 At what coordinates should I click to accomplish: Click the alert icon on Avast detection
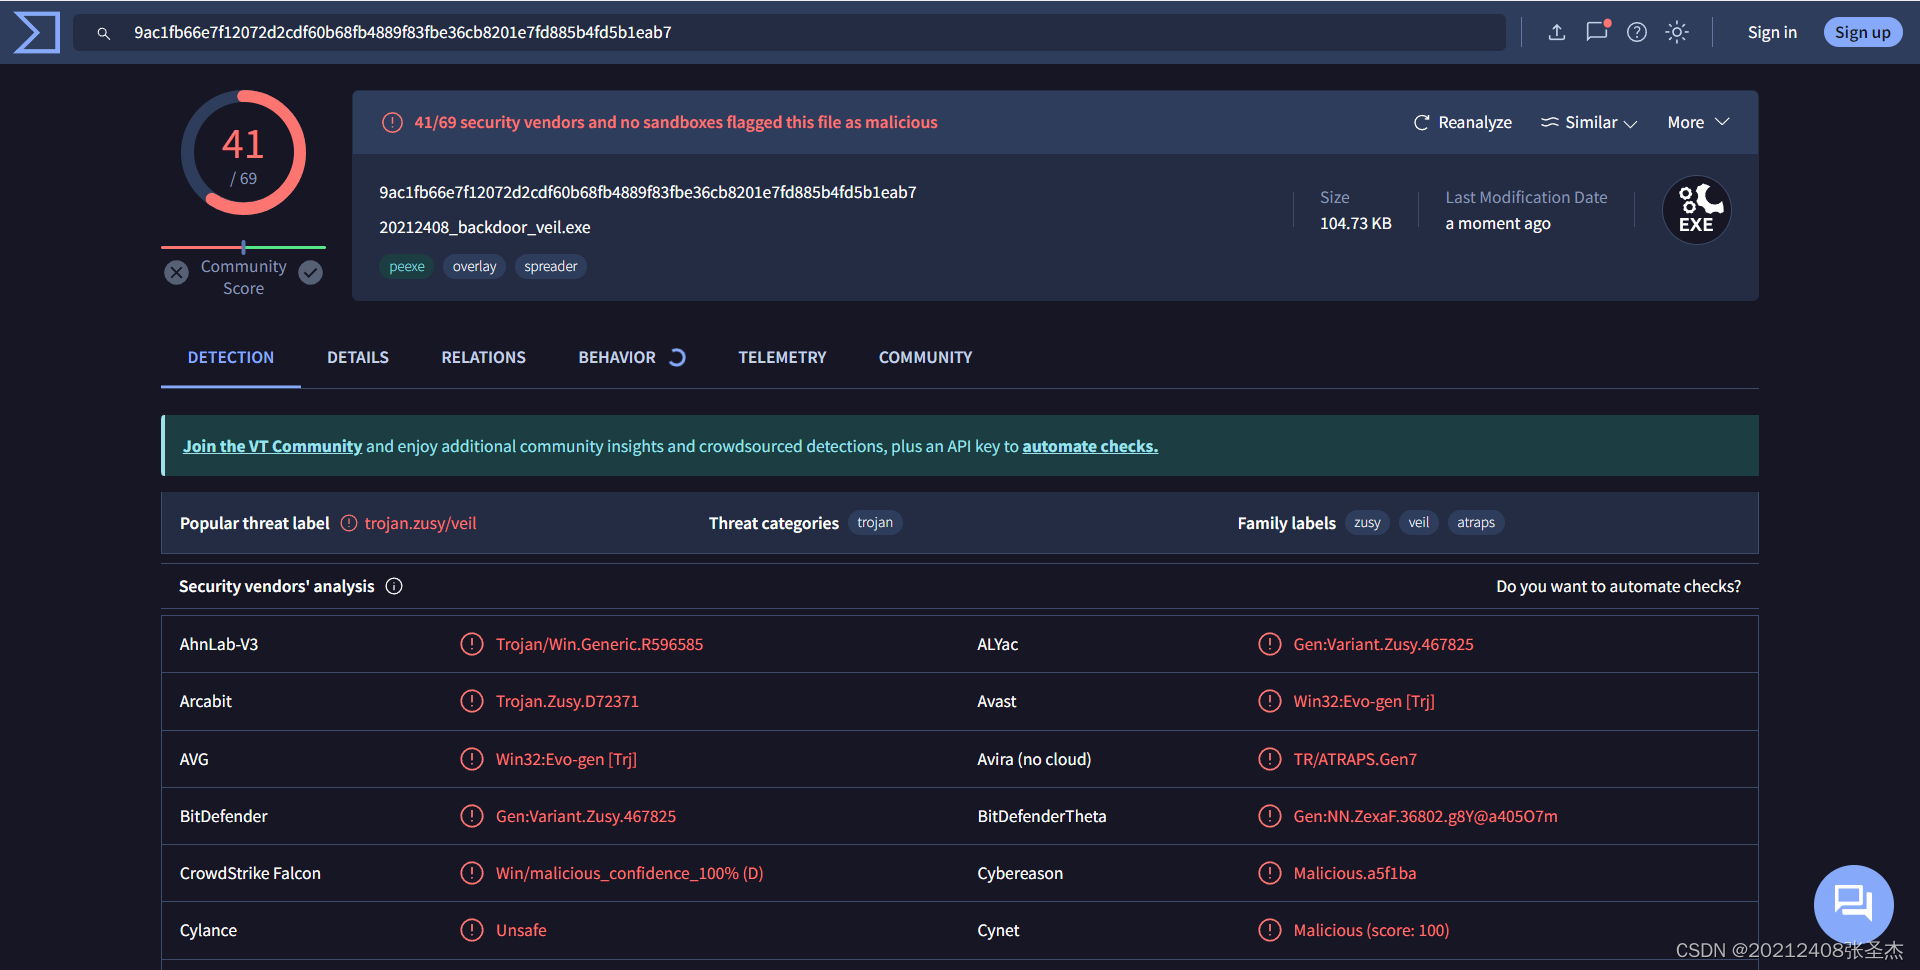tap(1269, 701)
